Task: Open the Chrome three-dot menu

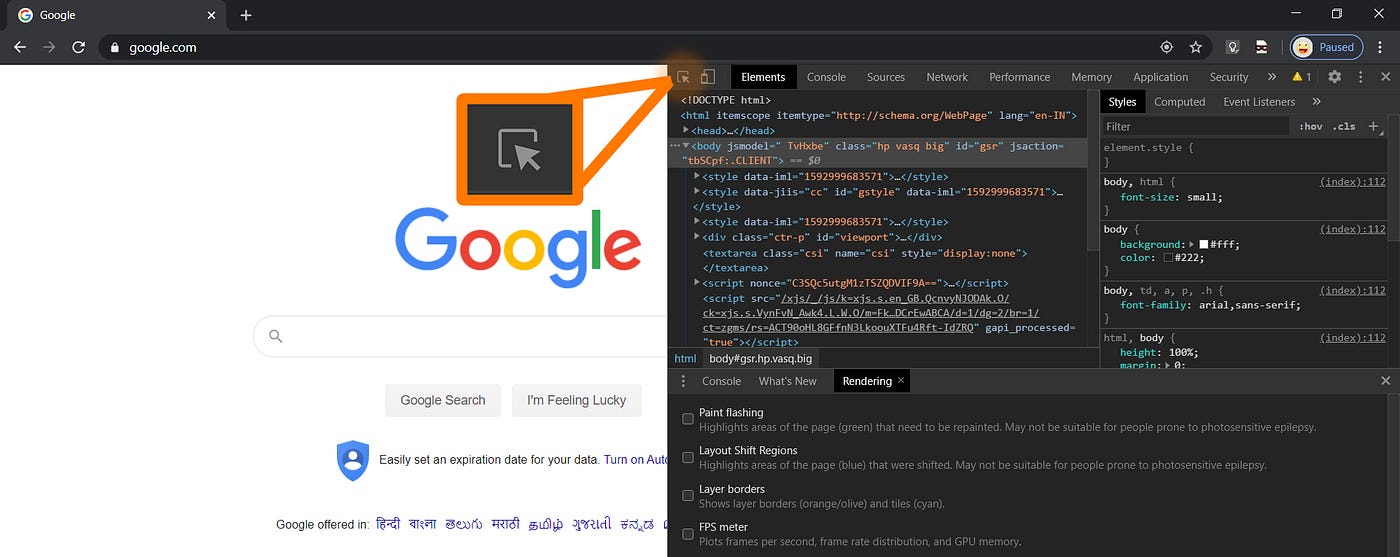Action: (1379, 47)
